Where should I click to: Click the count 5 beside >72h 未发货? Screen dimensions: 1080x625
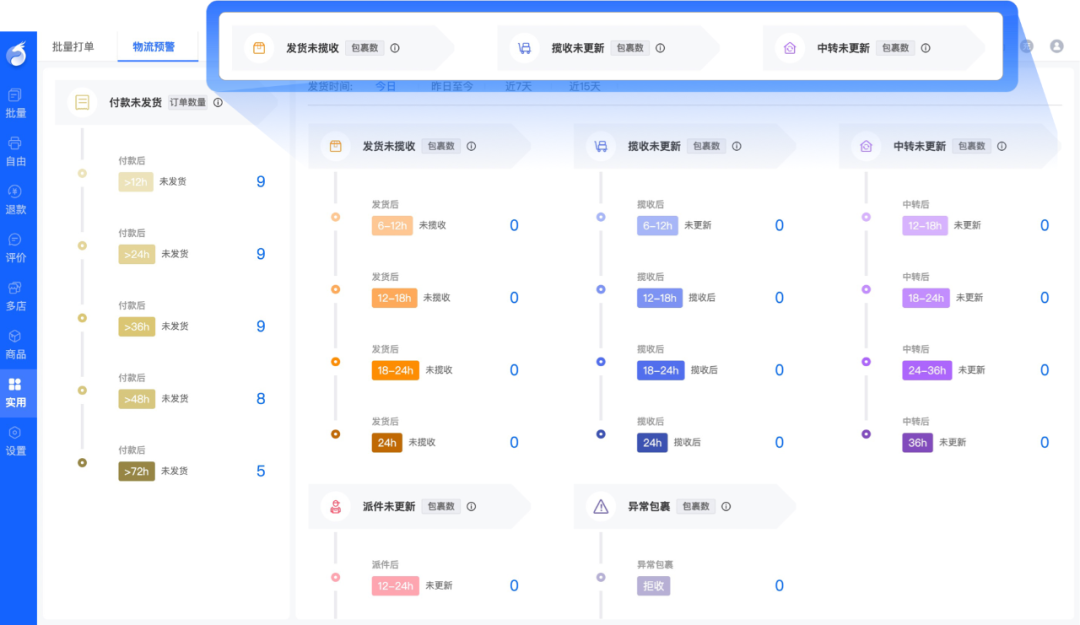click(259, 470)
